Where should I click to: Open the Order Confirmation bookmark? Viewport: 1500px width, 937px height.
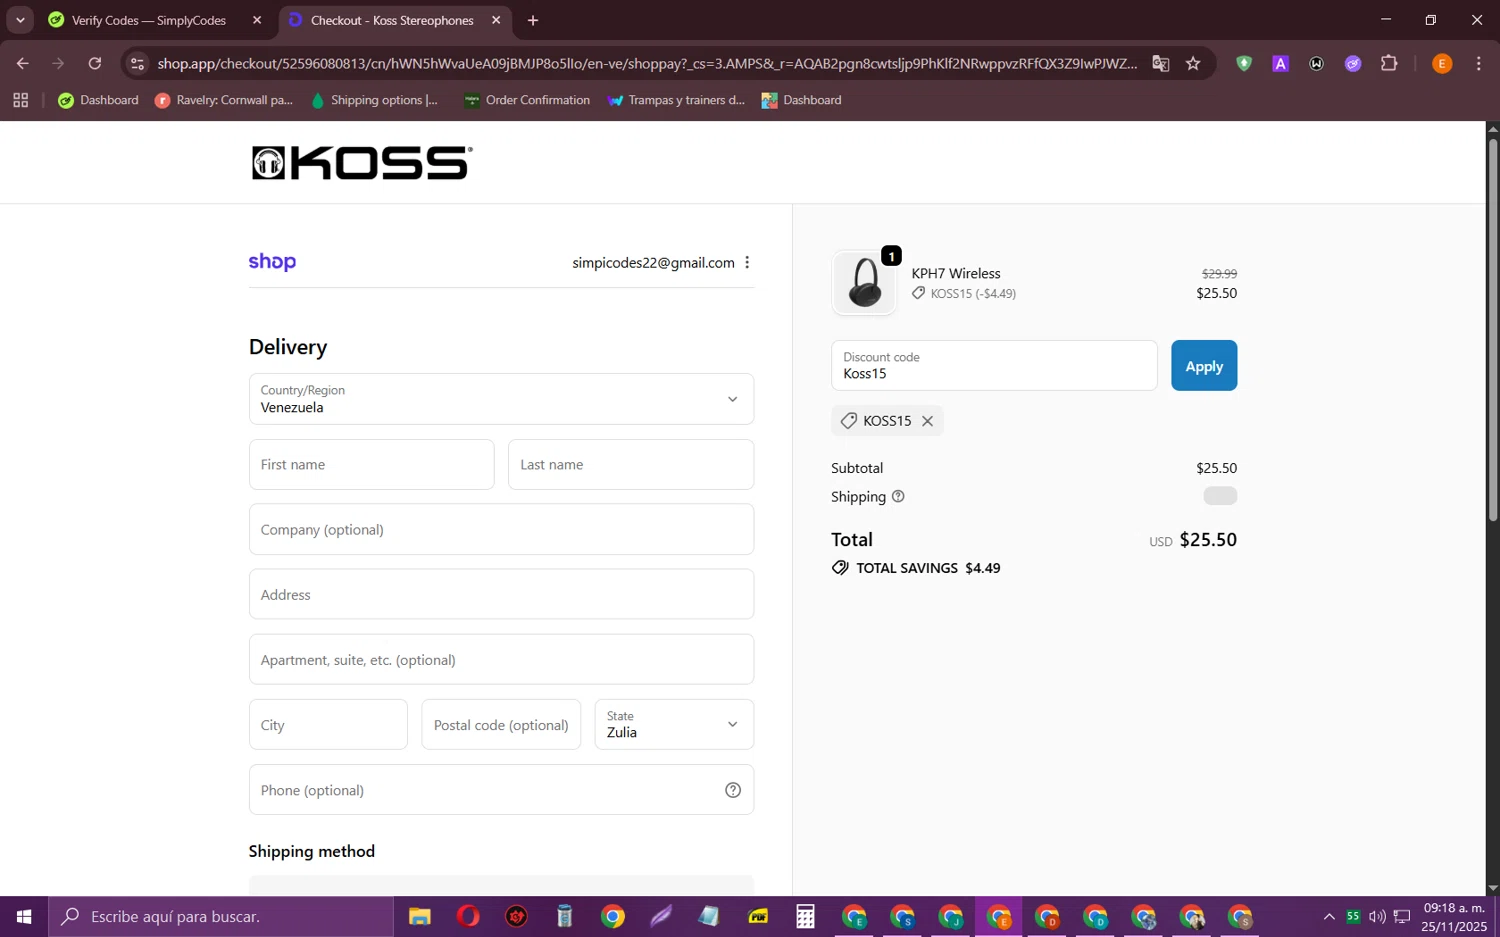click(527, 100)
